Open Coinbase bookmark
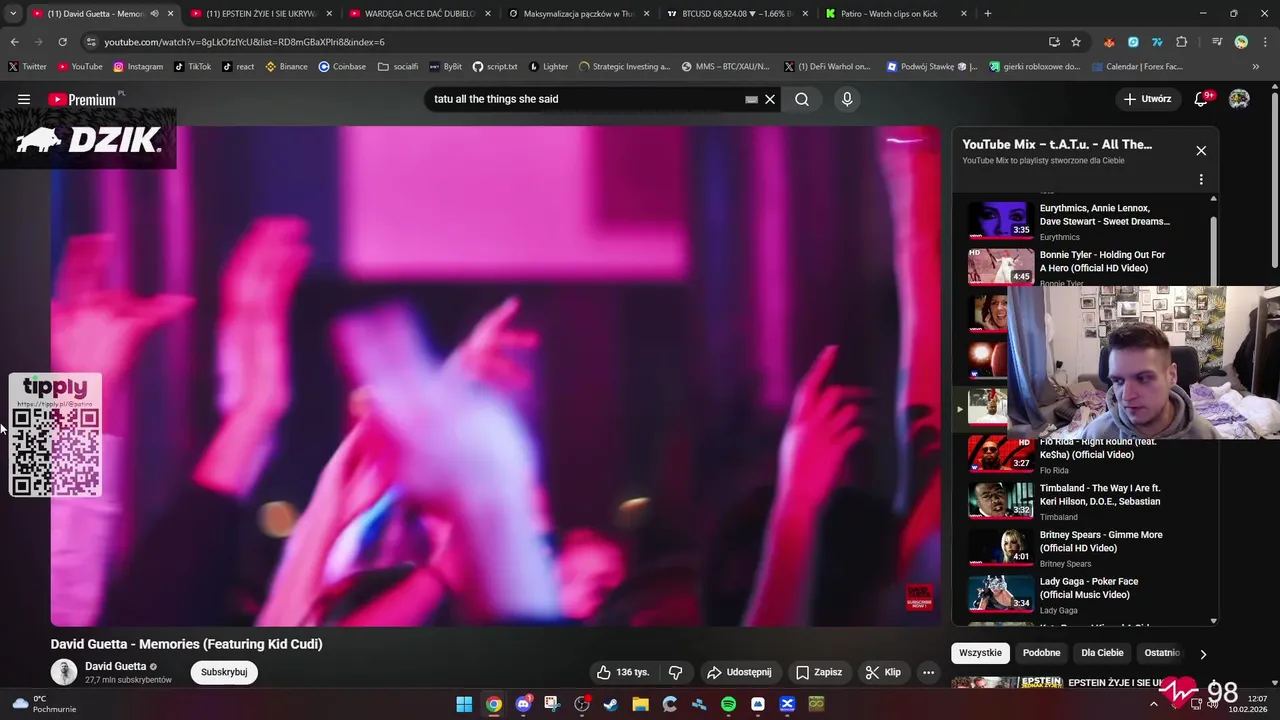Image resolution: width=1280 pixels, height=720 pixels. point(342,67)
